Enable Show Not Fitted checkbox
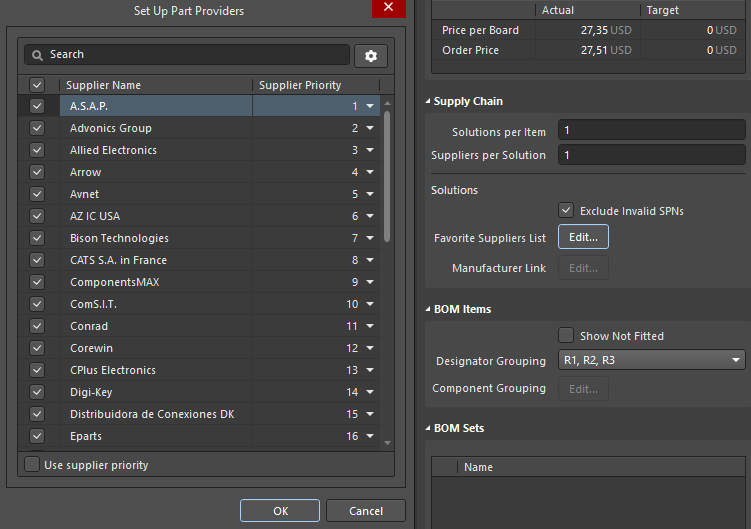 pos(566,335)
